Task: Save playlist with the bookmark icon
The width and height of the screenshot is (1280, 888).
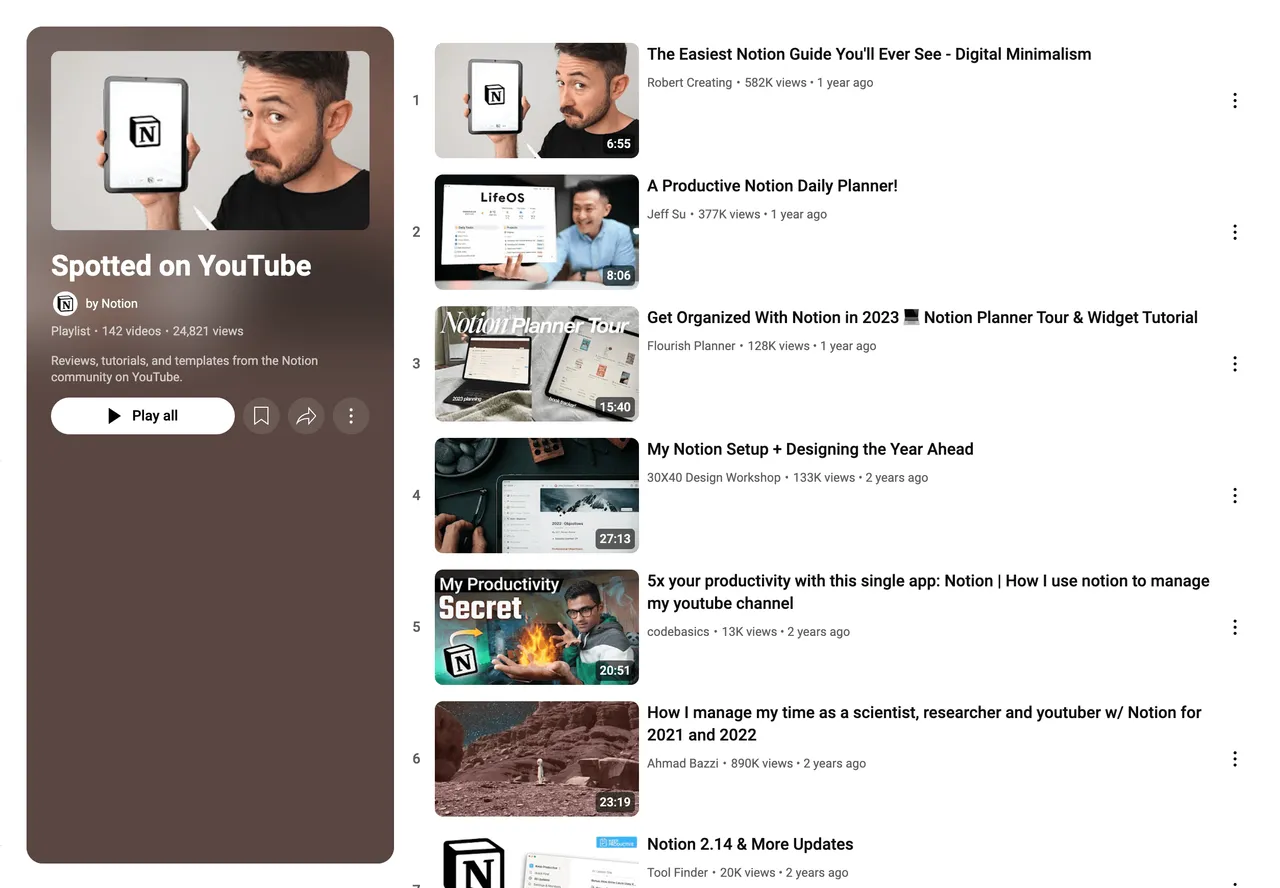Action: (261, 416)
